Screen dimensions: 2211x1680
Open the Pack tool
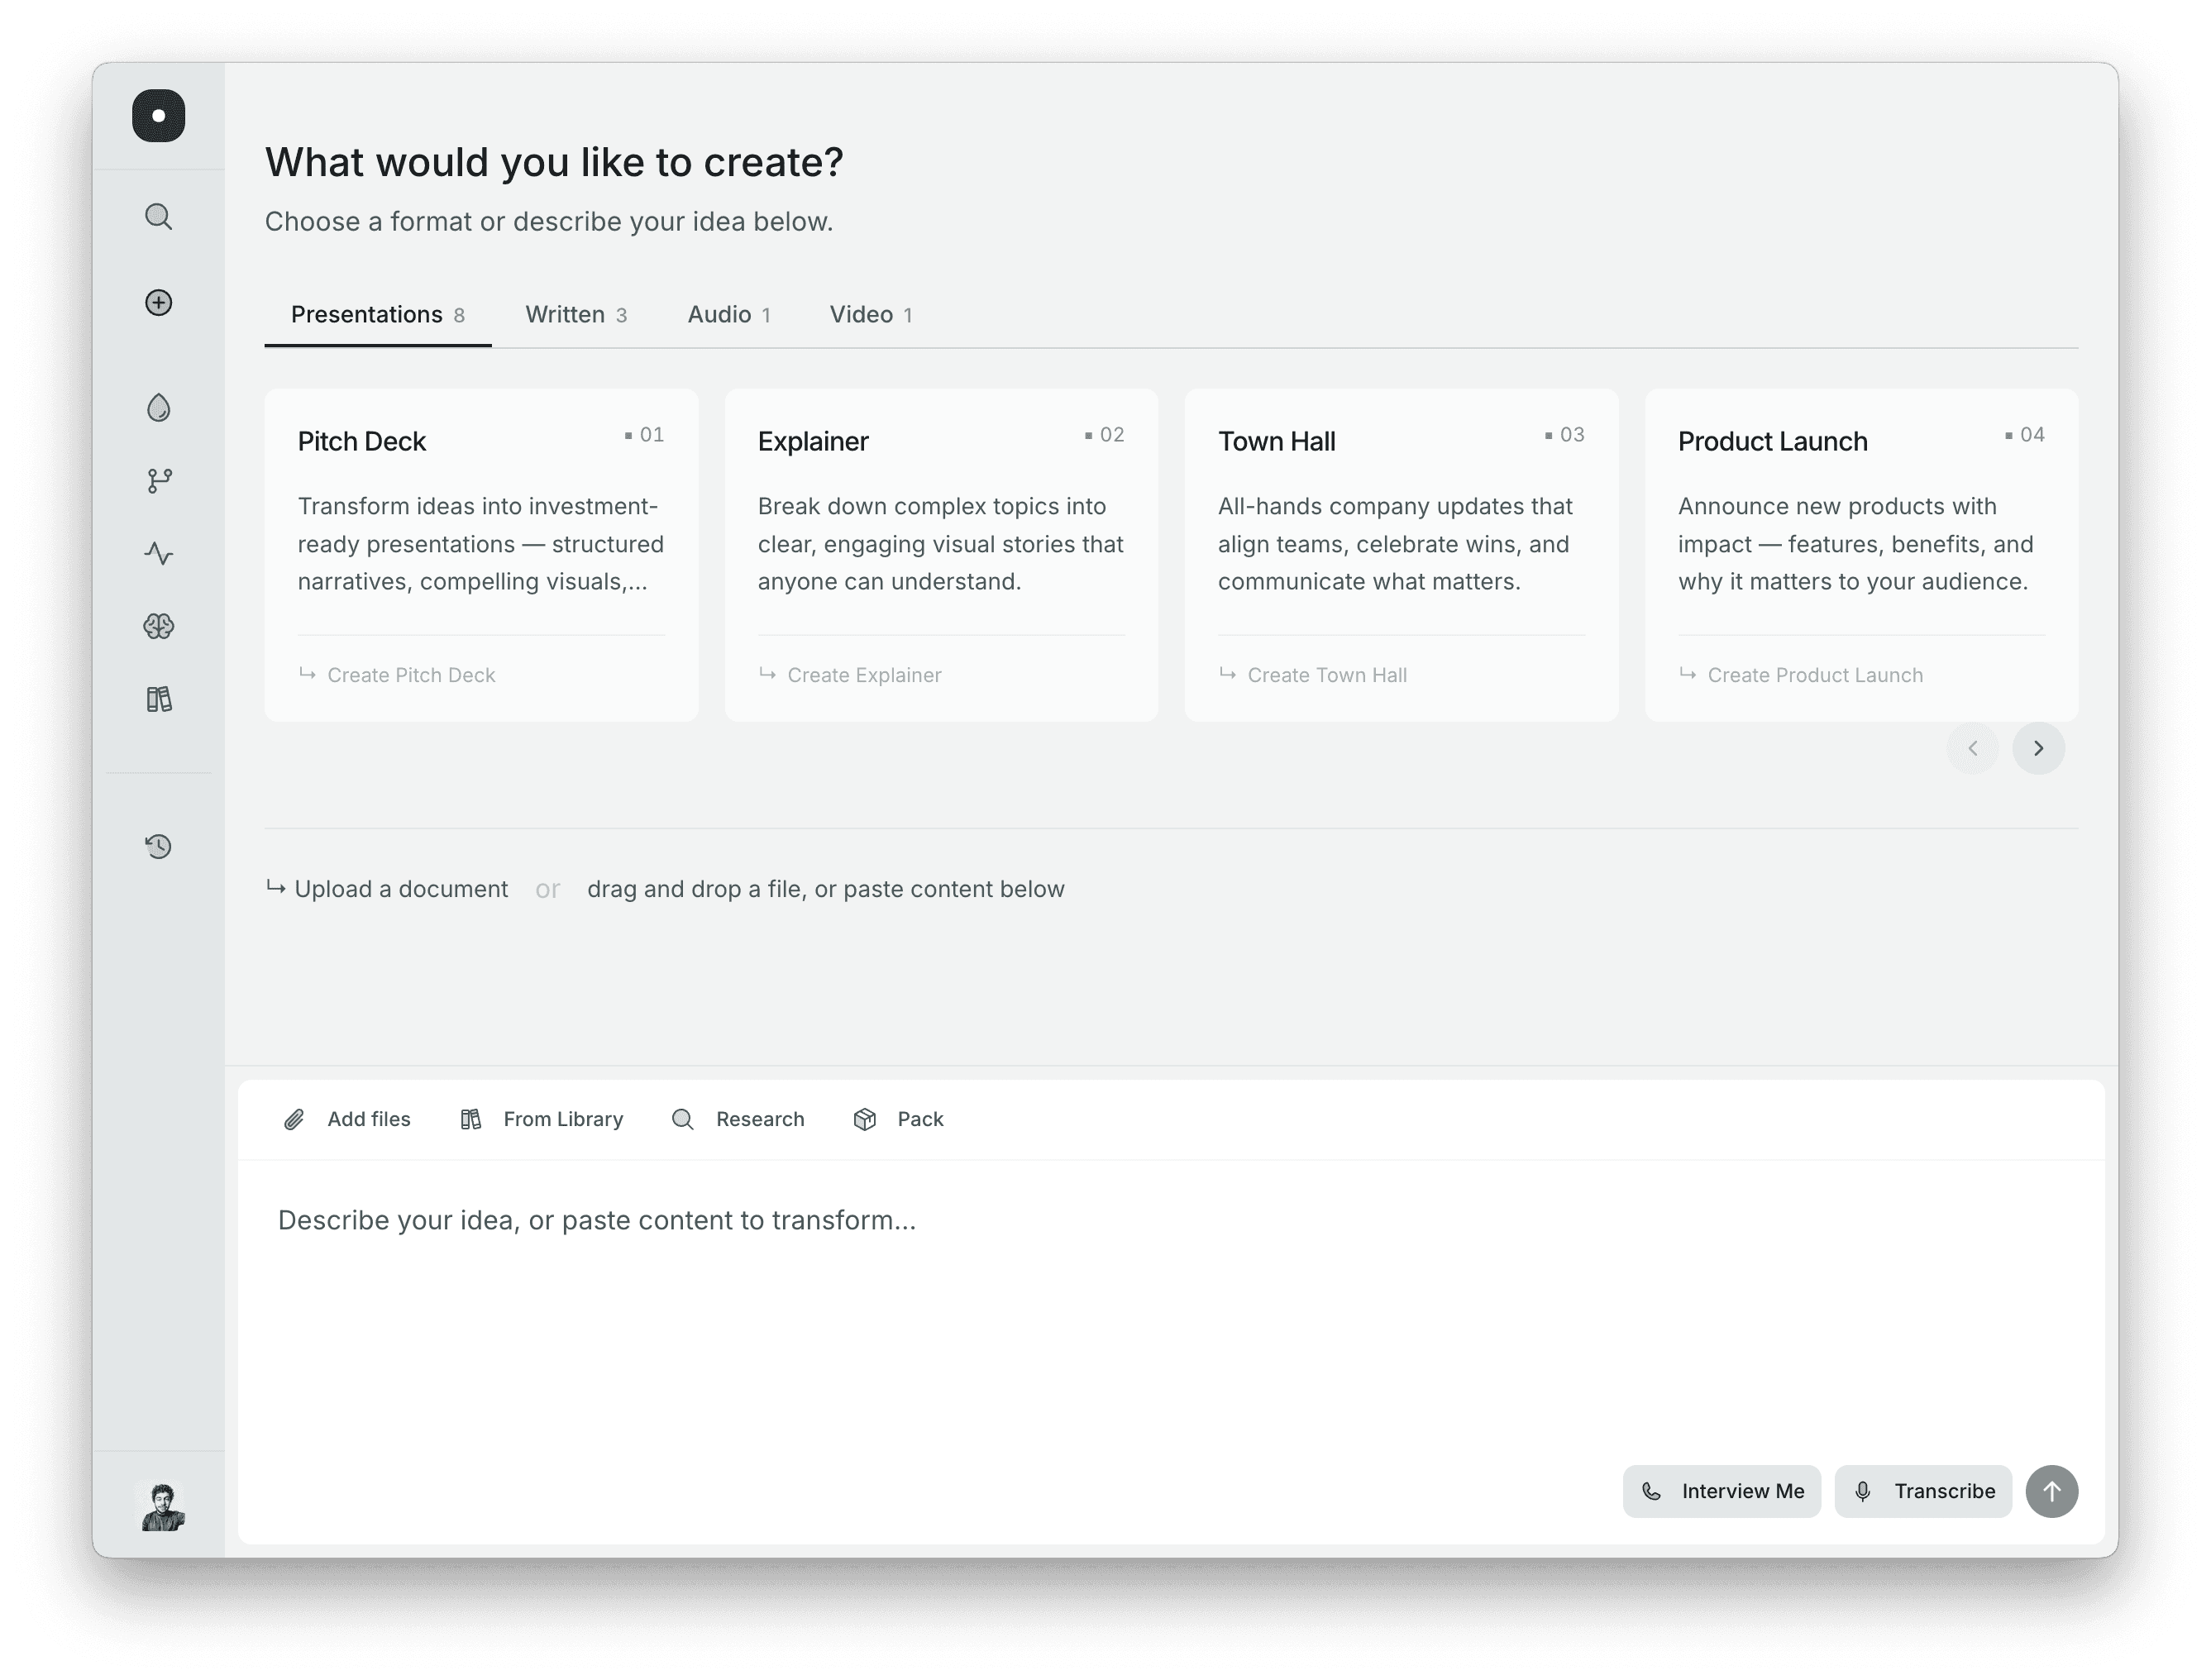pos(898,1119)
